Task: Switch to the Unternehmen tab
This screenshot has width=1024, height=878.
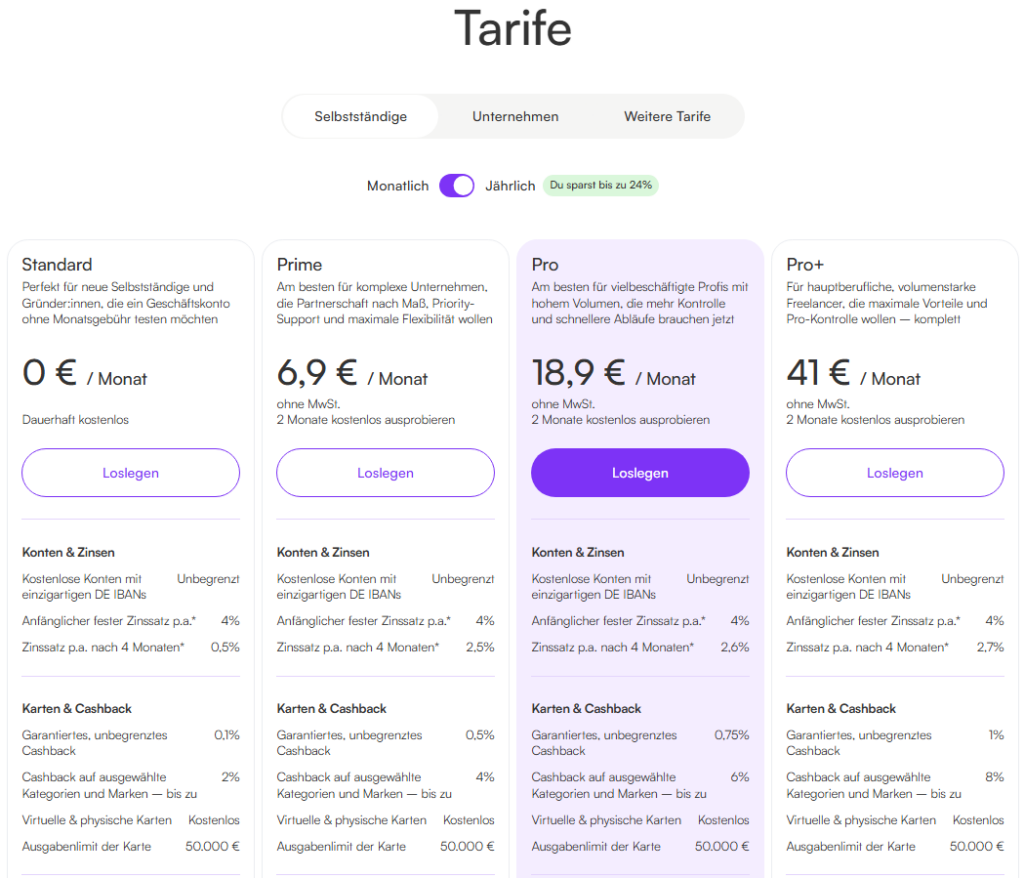Action: 515,116
